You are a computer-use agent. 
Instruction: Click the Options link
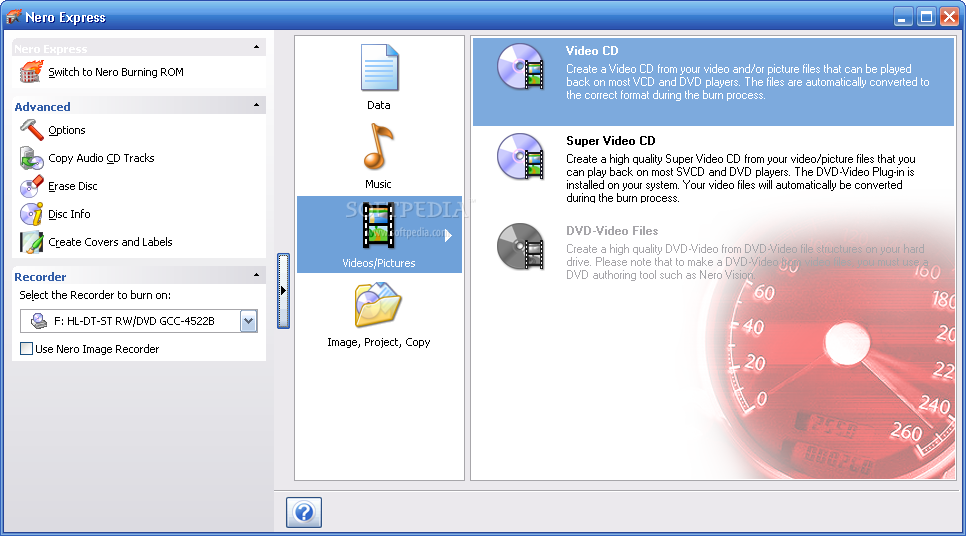tap(67, 130)
